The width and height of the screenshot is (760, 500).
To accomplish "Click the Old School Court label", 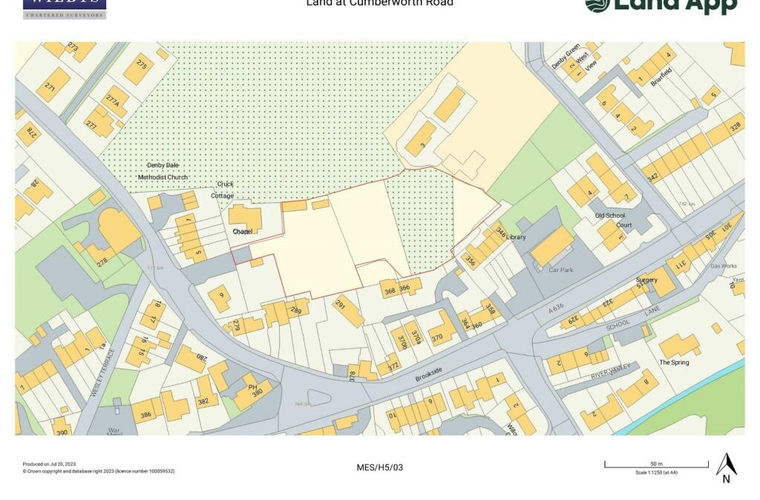I will pos(612,220).
